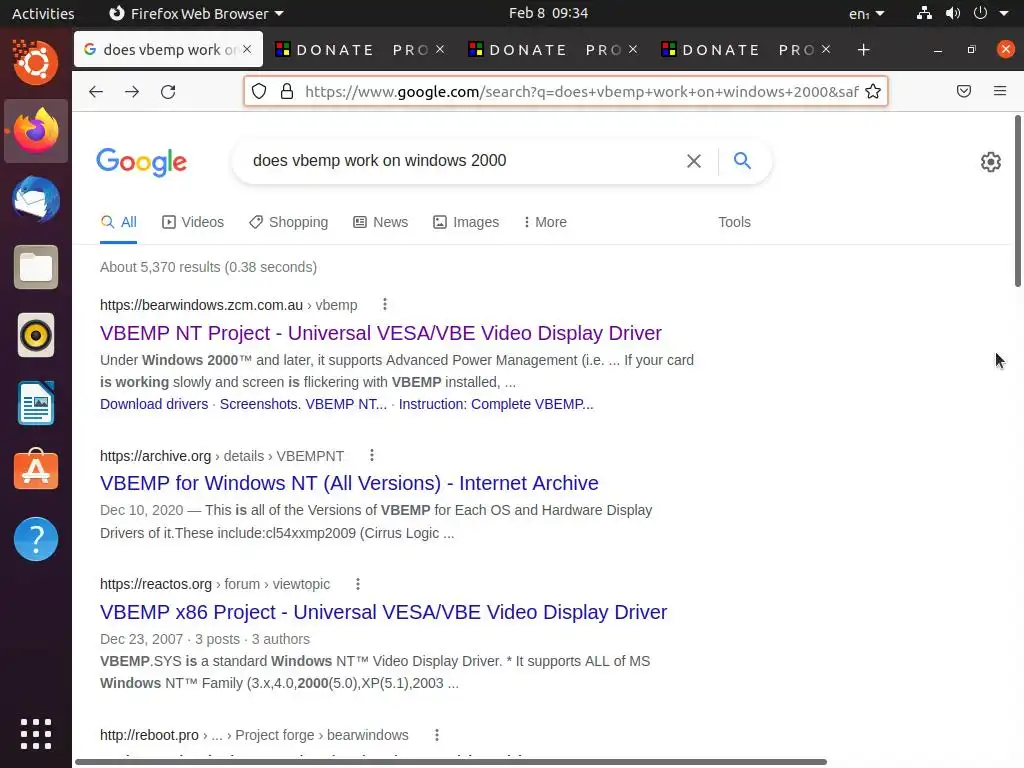This screenshot has width=1024, height=768.
Task: Launch Thunderbird Mail from dock
Action: 36,199
